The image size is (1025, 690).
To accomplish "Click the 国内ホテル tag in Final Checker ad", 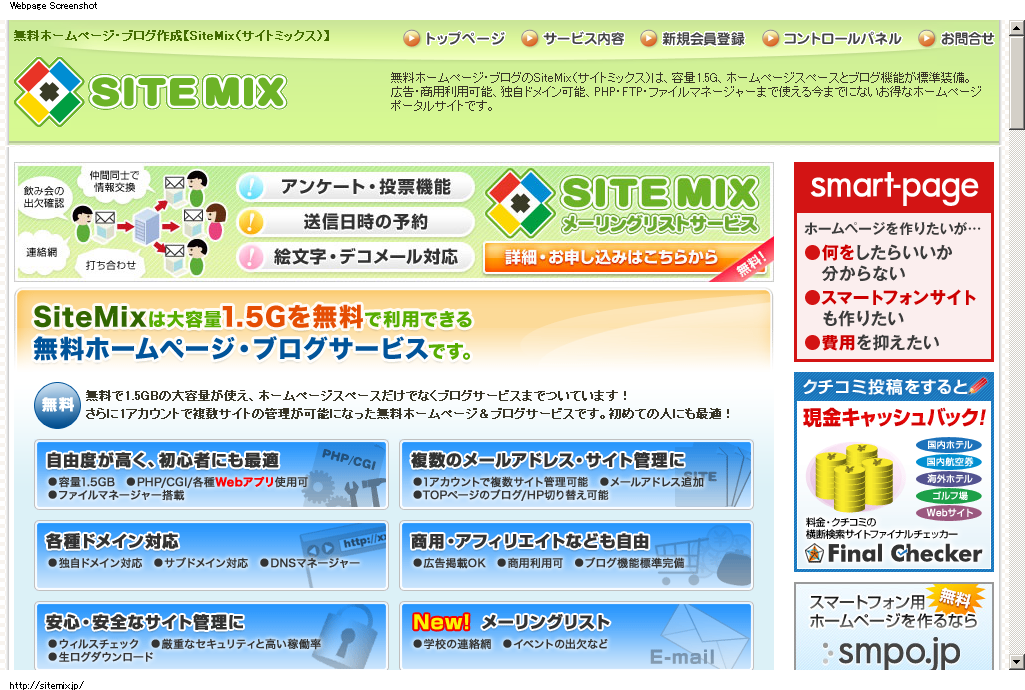I will 949,445.
